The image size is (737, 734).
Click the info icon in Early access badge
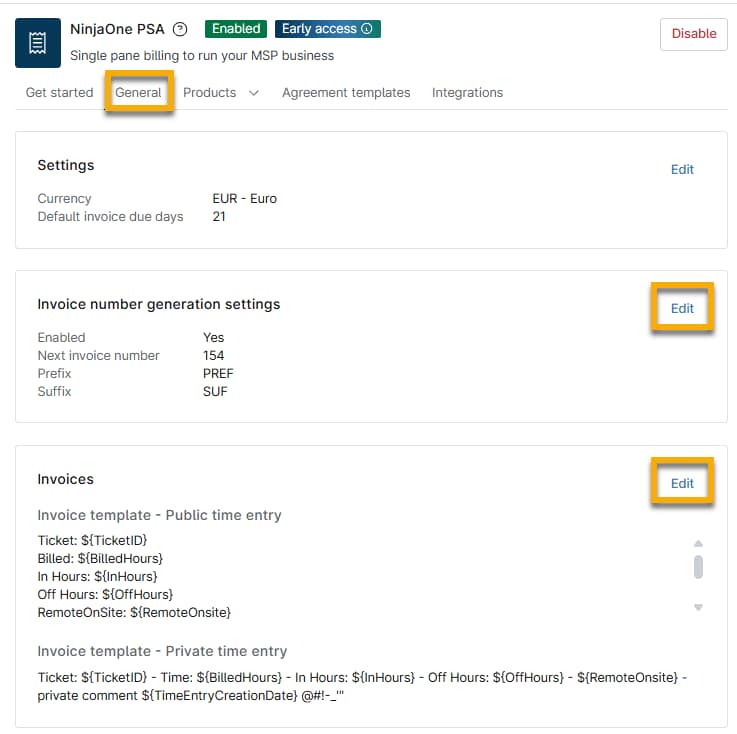click(366, 29)
